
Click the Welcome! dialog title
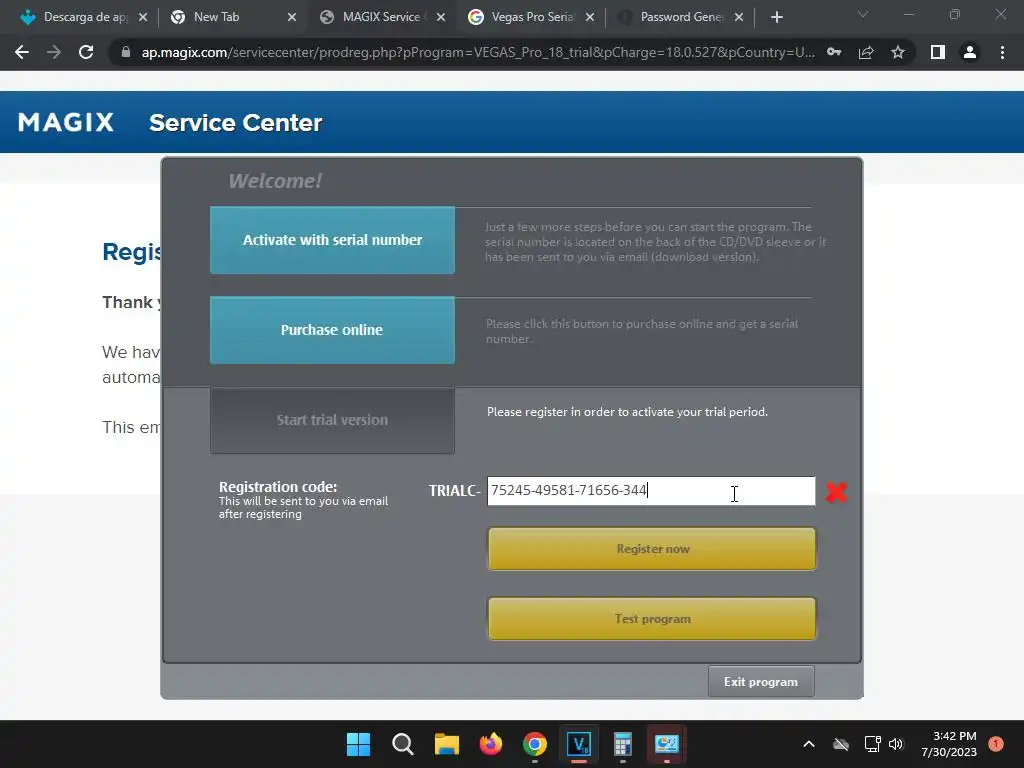[275, 181]
